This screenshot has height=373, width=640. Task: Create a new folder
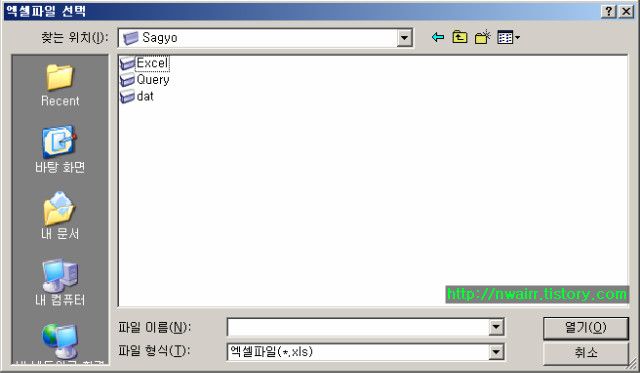[482, 38]
